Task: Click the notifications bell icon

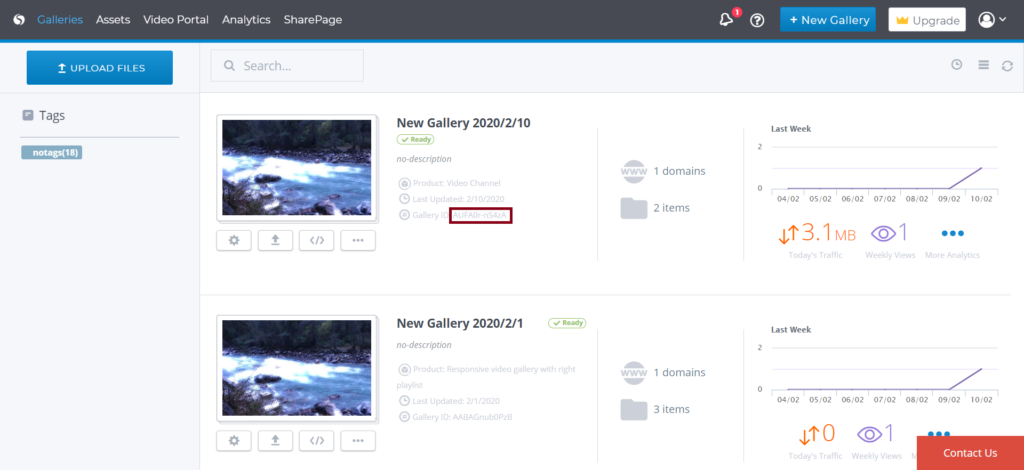Action: 726,20
